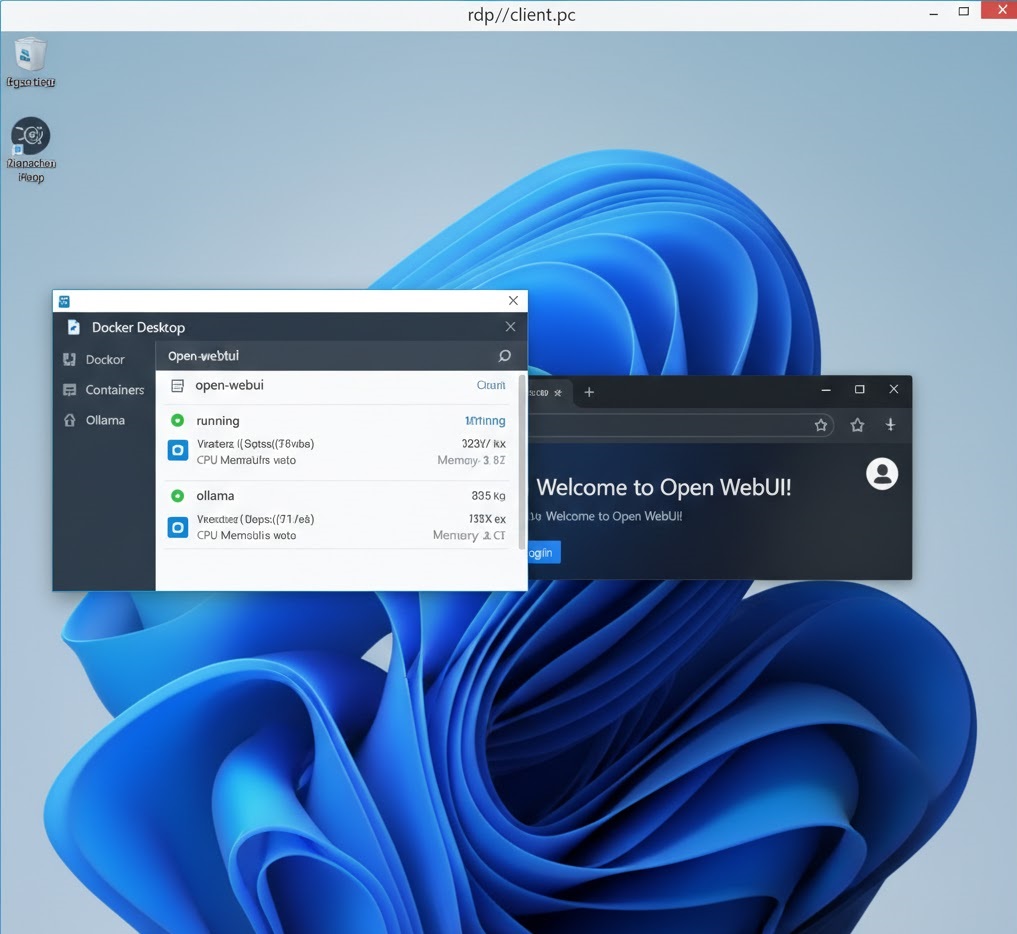Open Ollama in the Docker sidebar
This screenshot has width=1017, height=934.
point(105,420)
